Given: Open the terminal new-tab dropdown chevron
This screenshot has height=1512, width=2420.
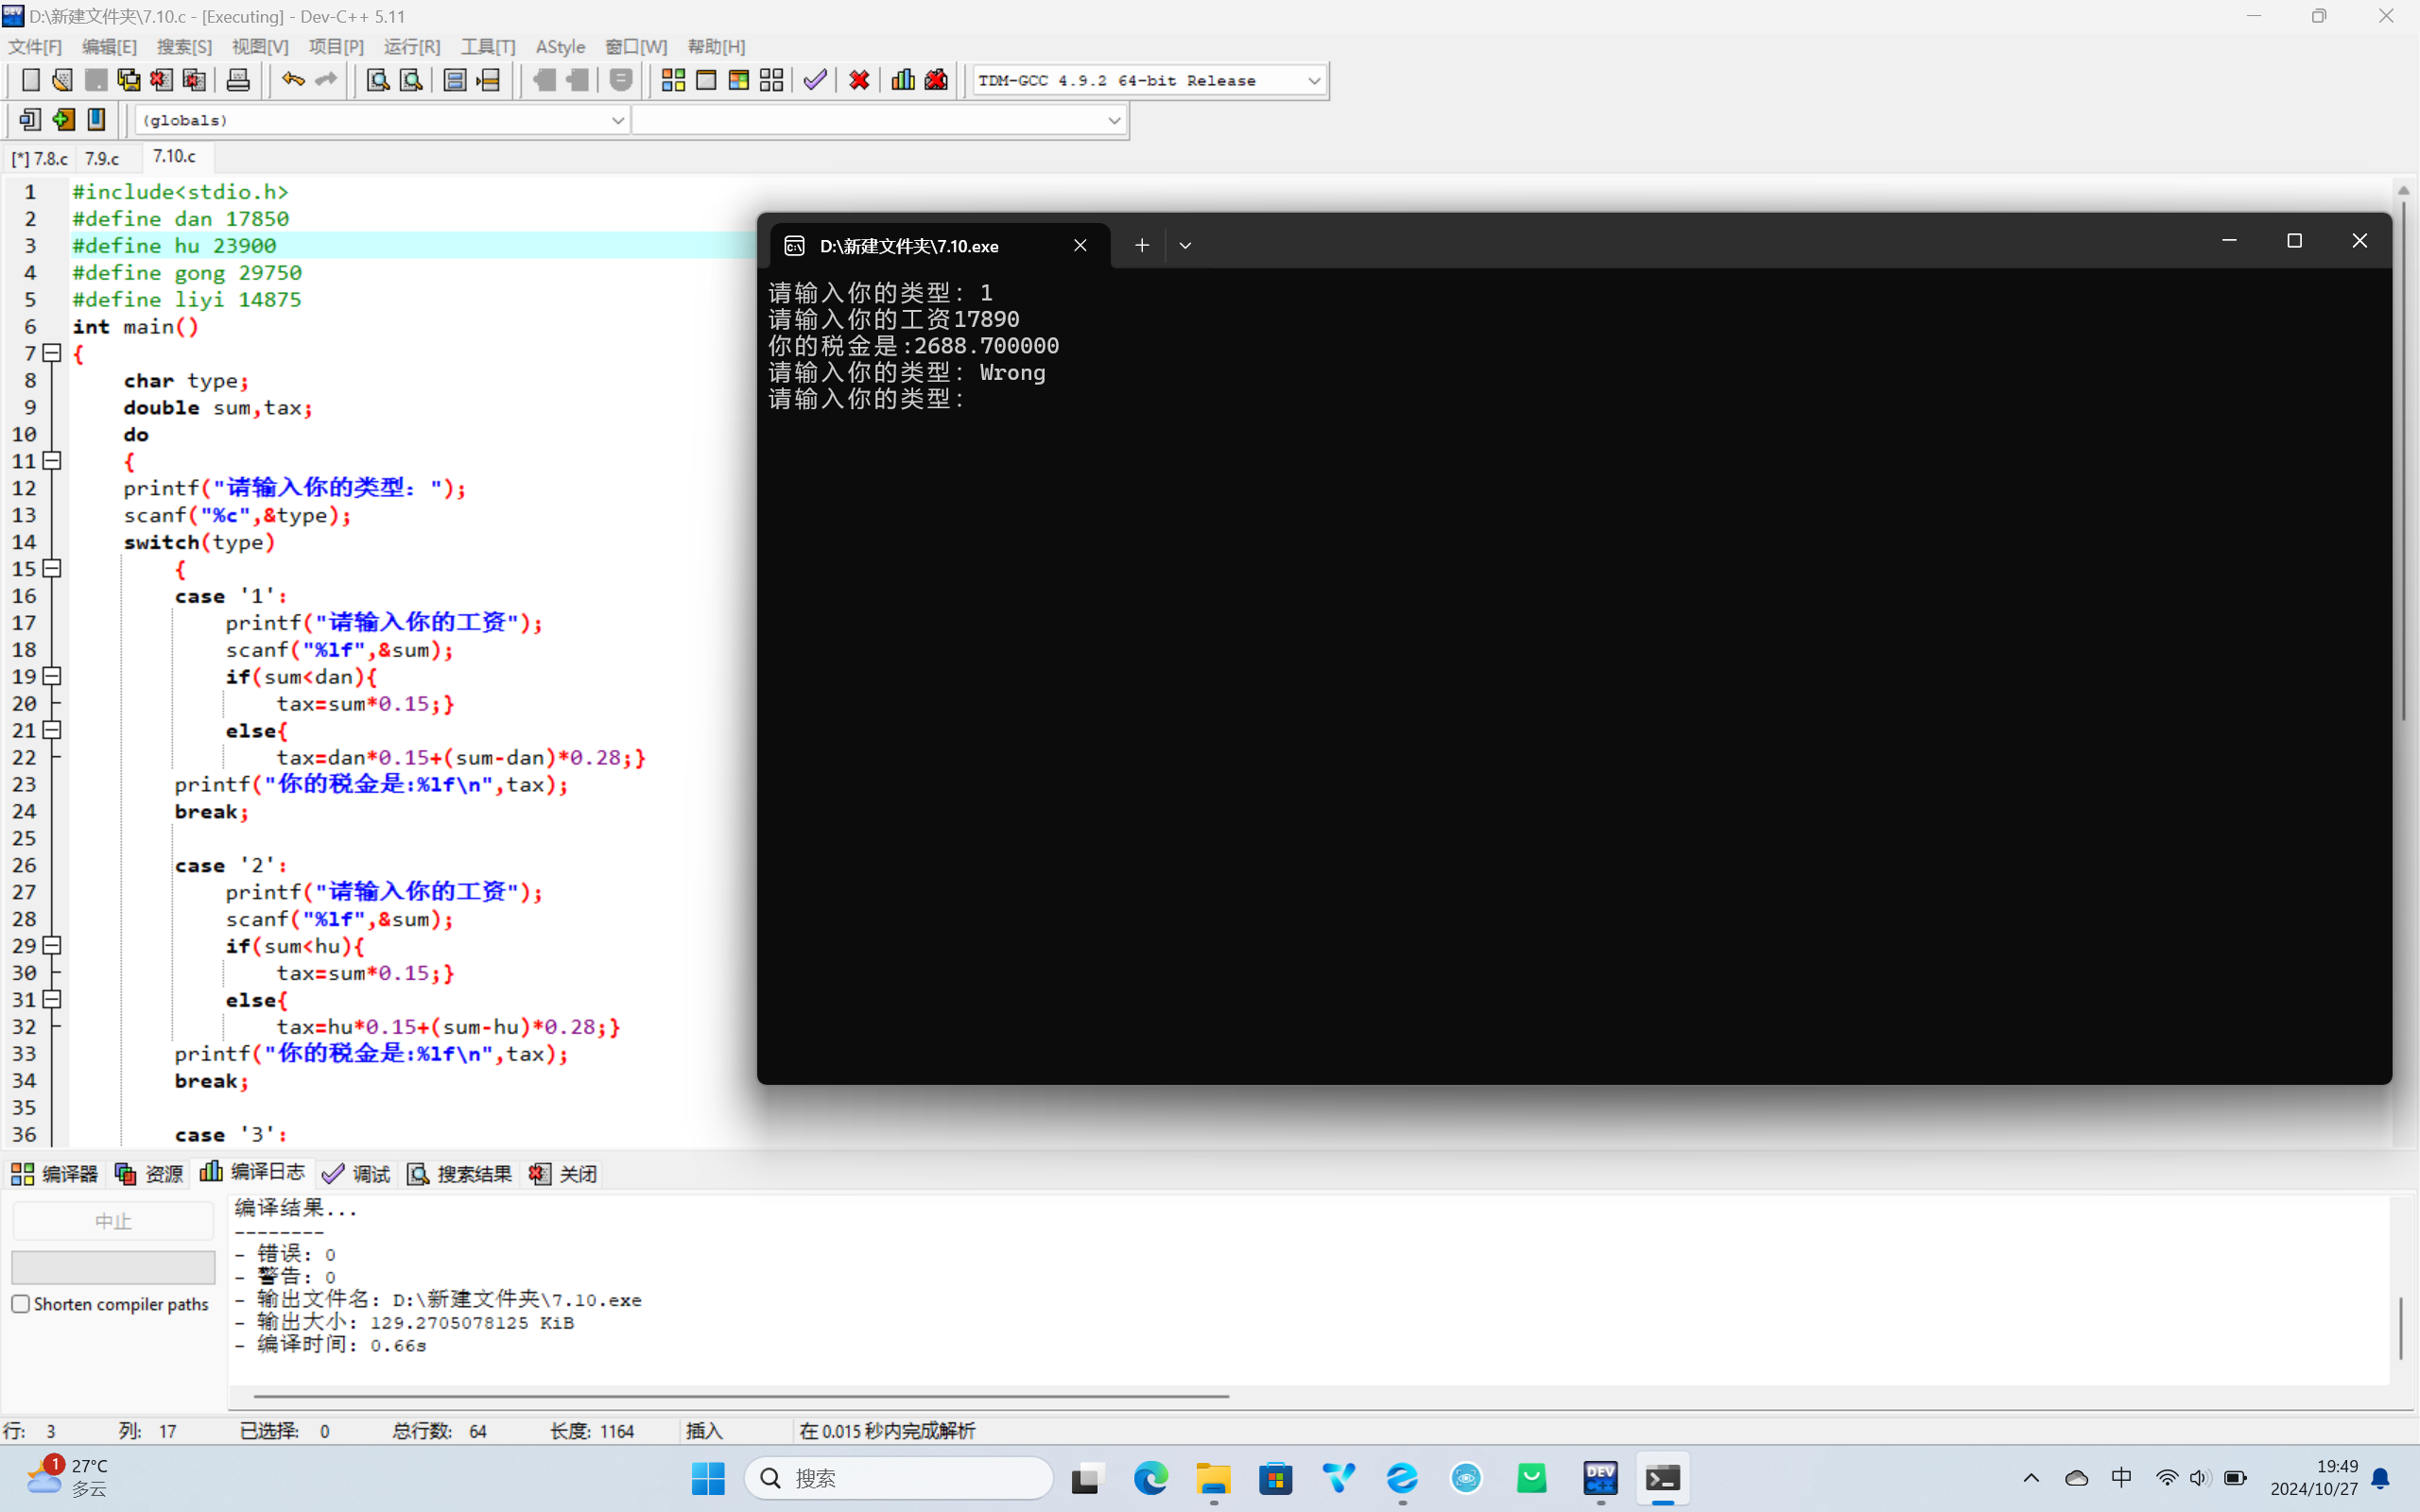Looking at the screenshot, I should pos(1185,245).
